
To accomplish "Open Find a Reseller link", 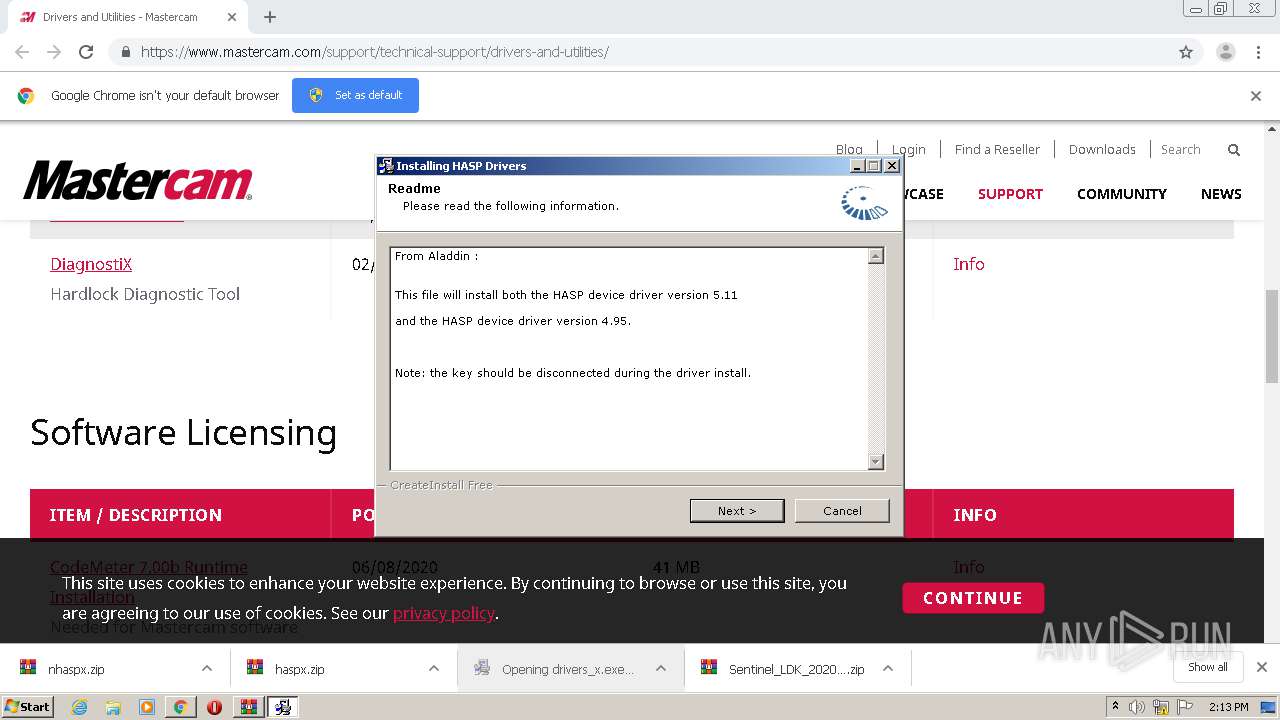I will tap(997, 149).
